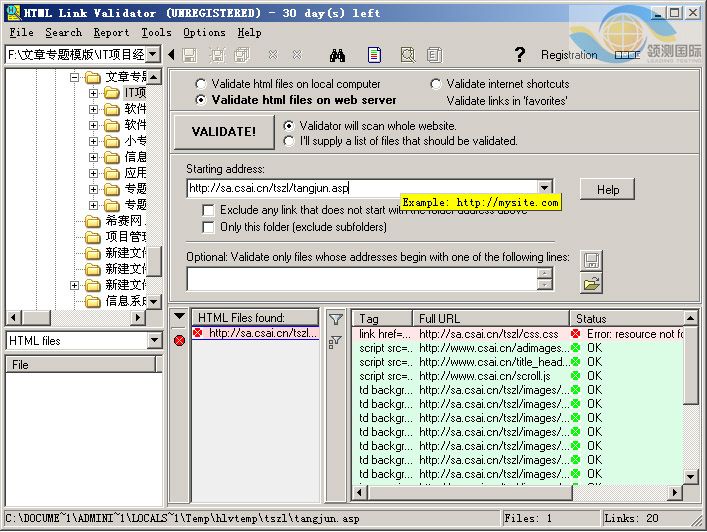Open the 'HTML files' file type dropdown

154,340
